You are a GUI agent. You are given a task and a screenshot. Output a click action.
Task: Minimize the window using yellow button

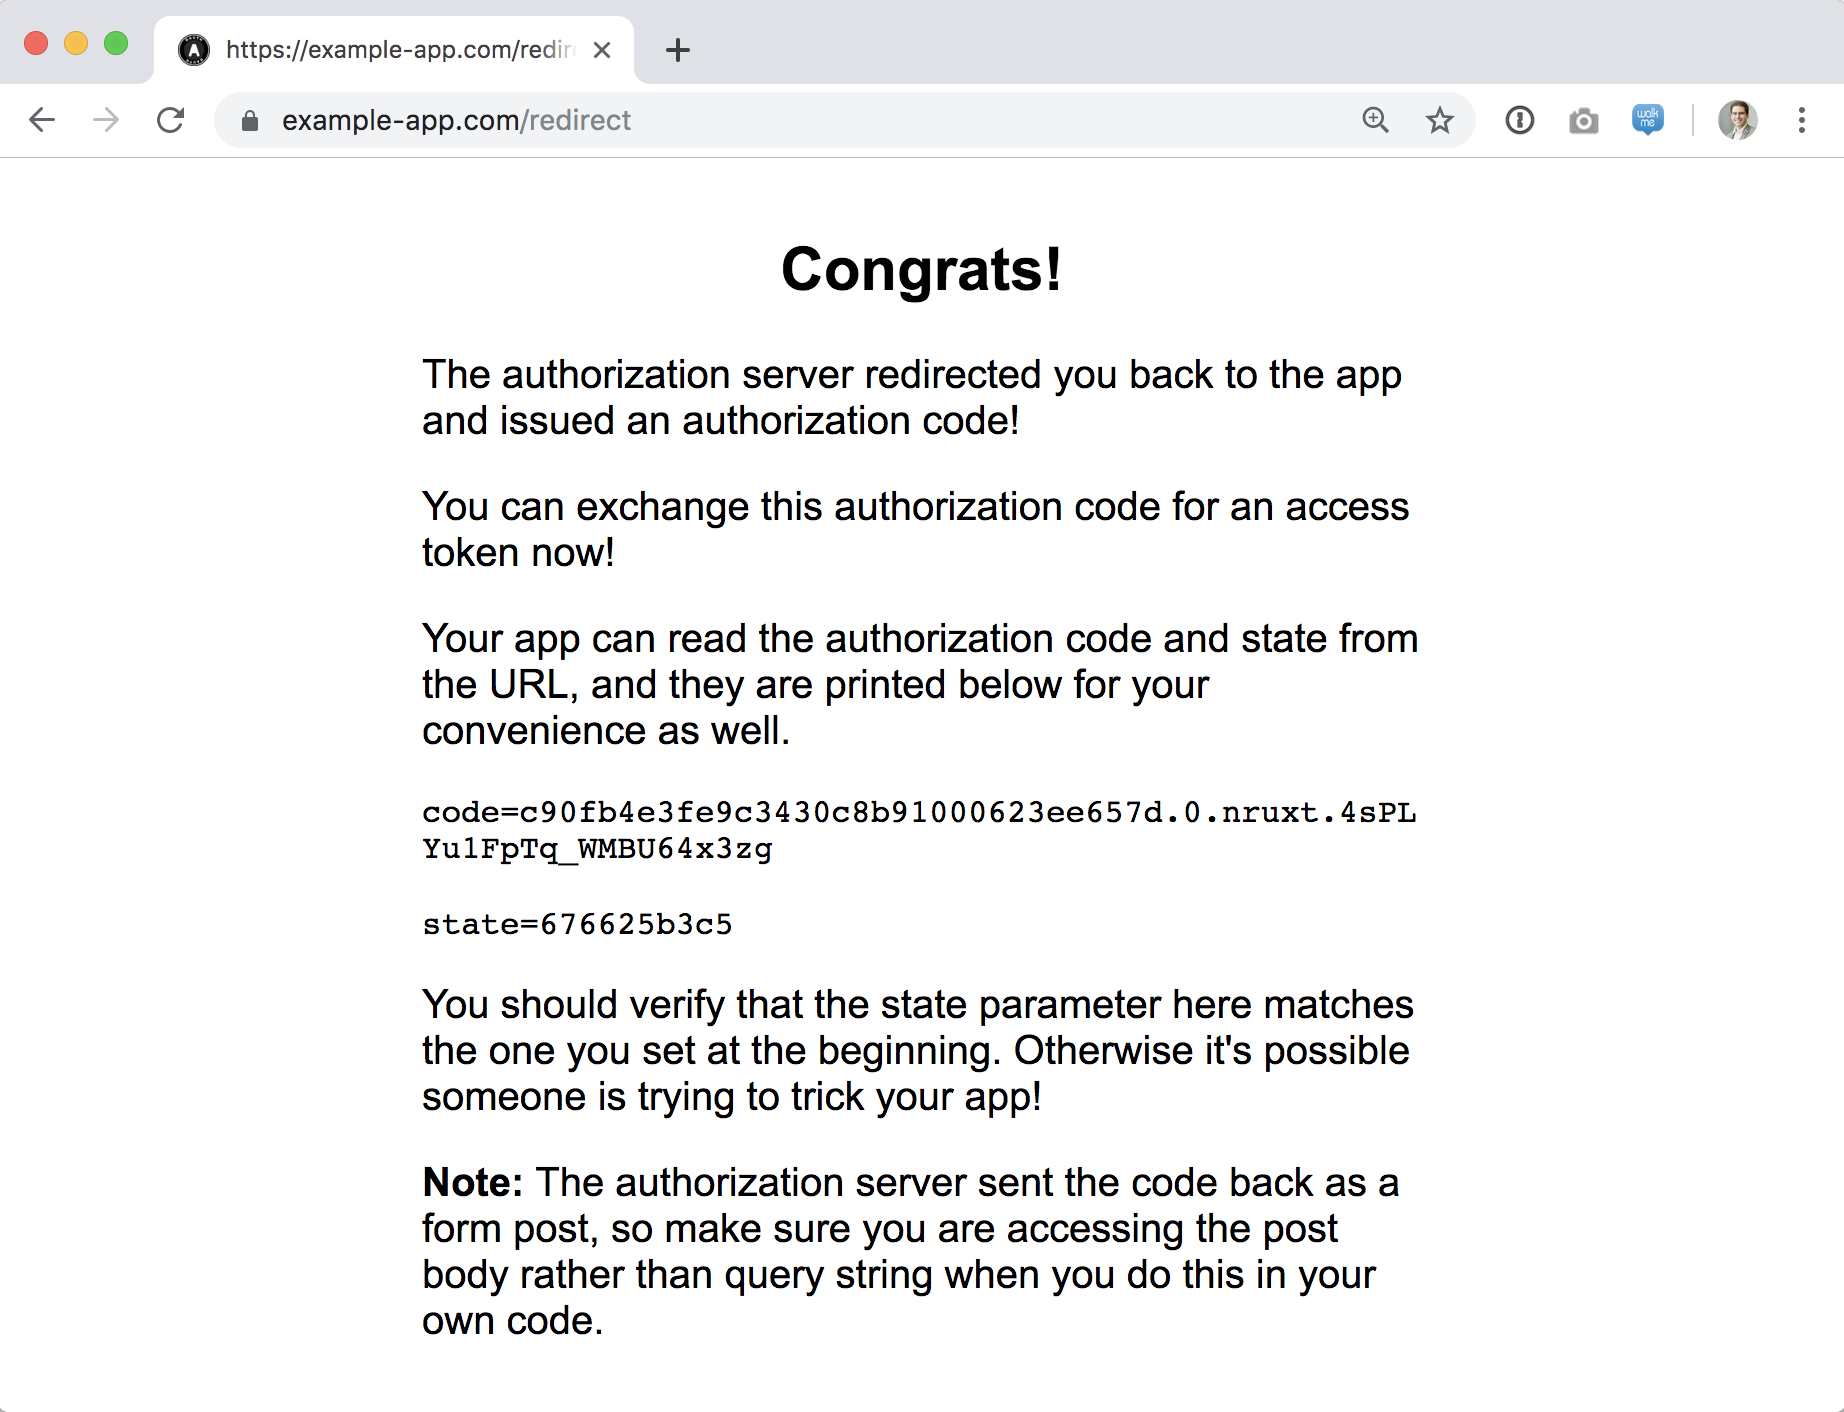pyautogui.click(x=76, y=44)
